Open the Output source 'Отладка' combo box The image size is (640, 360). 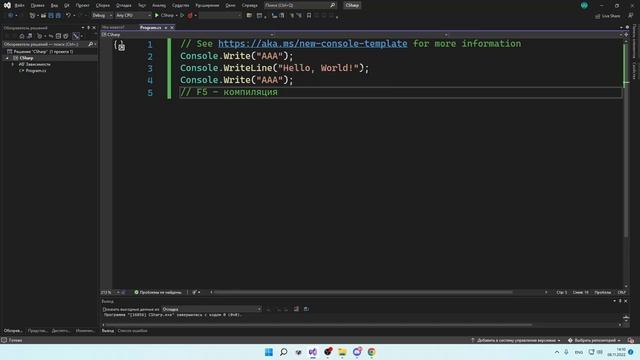(x=211, y=309)
